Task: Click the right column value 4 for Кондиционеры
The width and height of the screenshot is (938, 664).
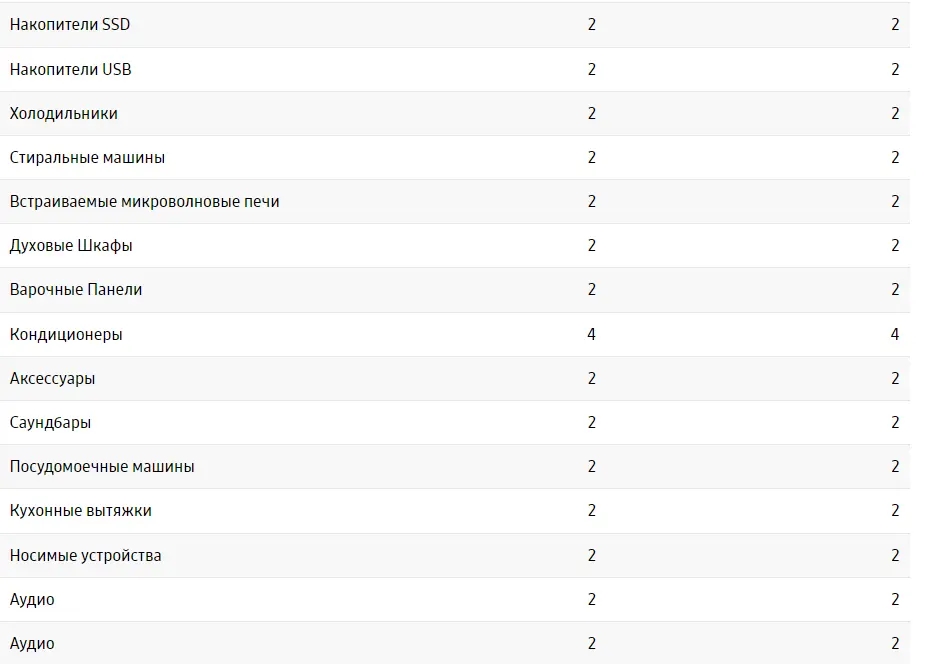Action: (895, 334)
